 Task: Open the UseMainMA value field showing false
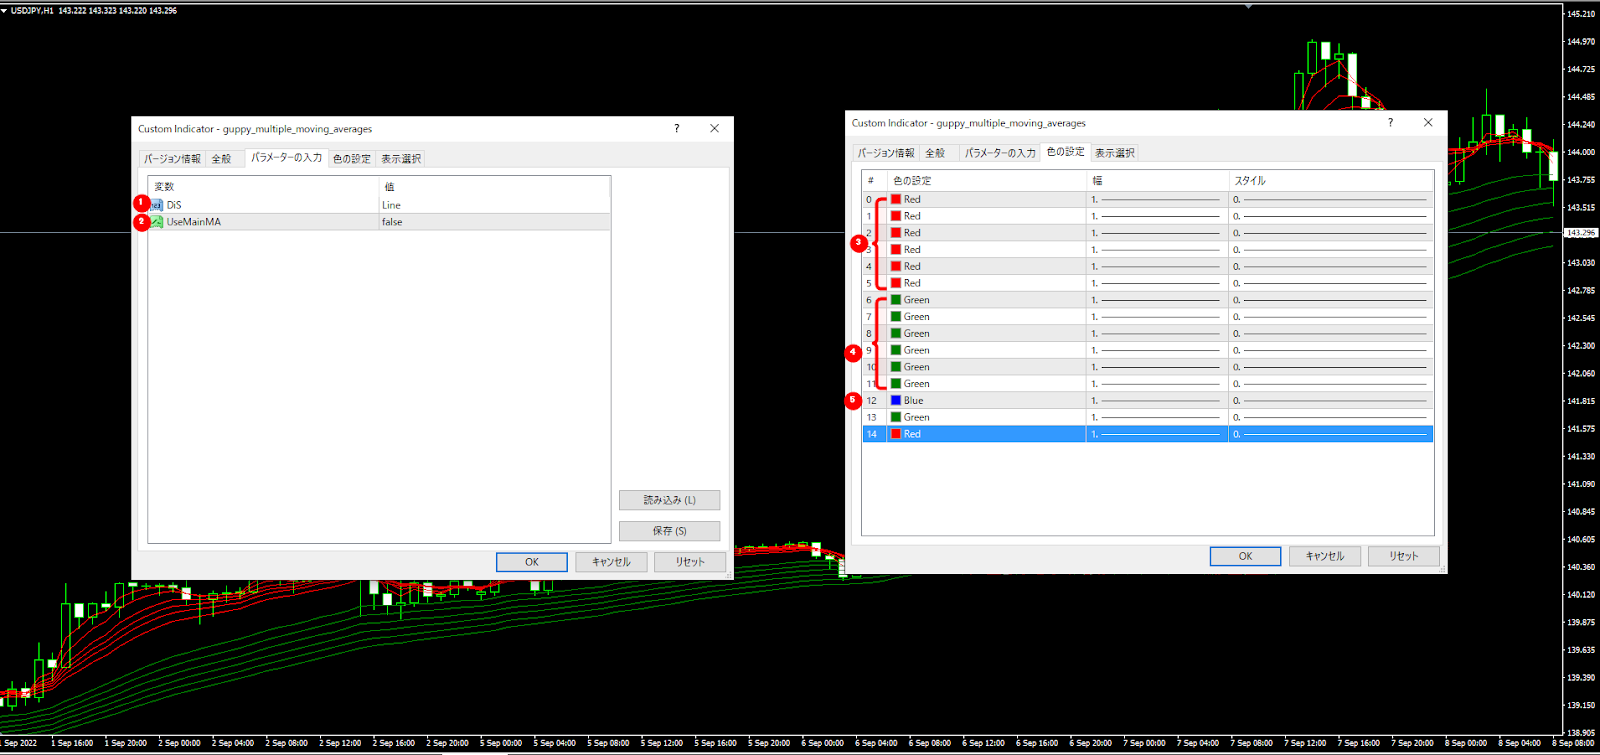[x=493, y=222]
